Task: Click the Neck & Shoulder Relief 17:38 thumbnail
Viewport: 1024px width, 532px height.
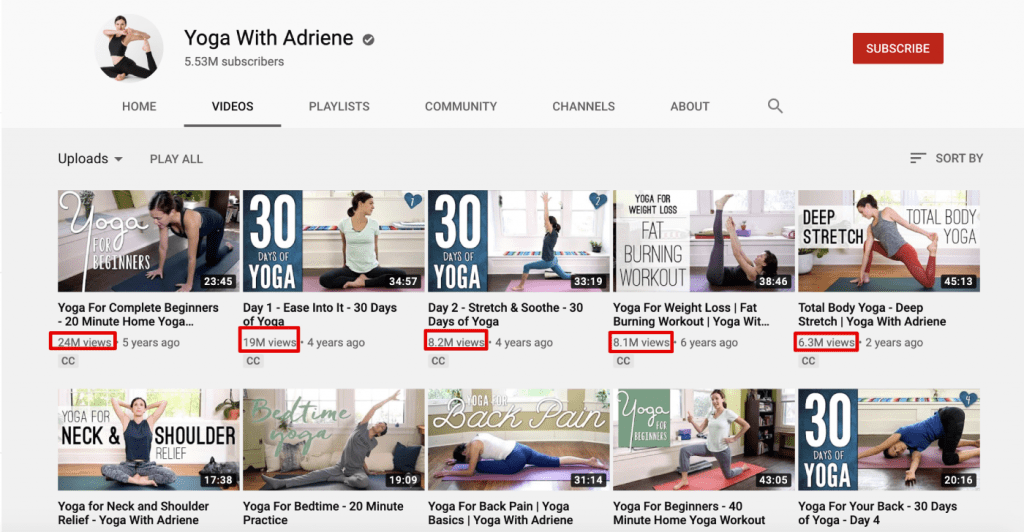Action: pos(148,439)
